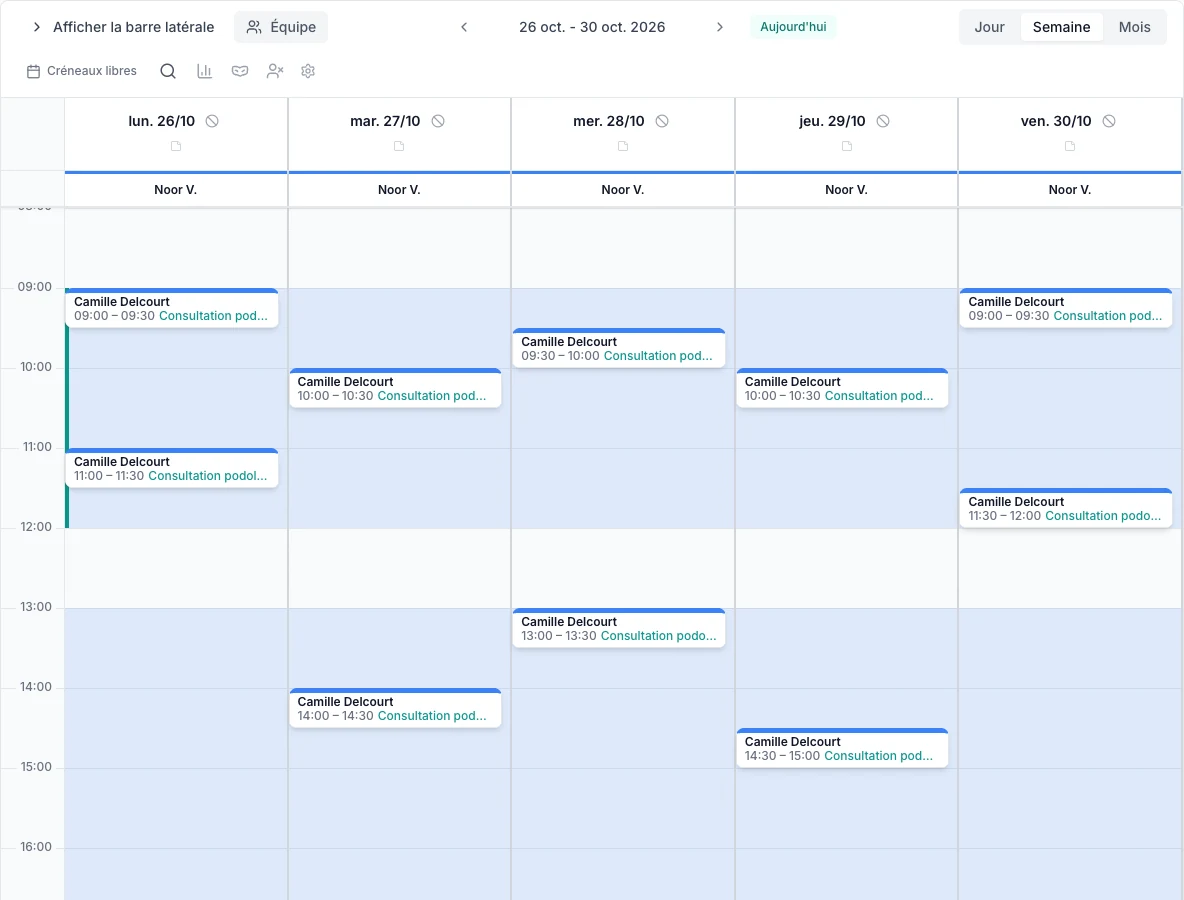Click Noor V. under Monday column
Image resolution: width=1184 pixels, height=900 pixels.
[175, 190]
